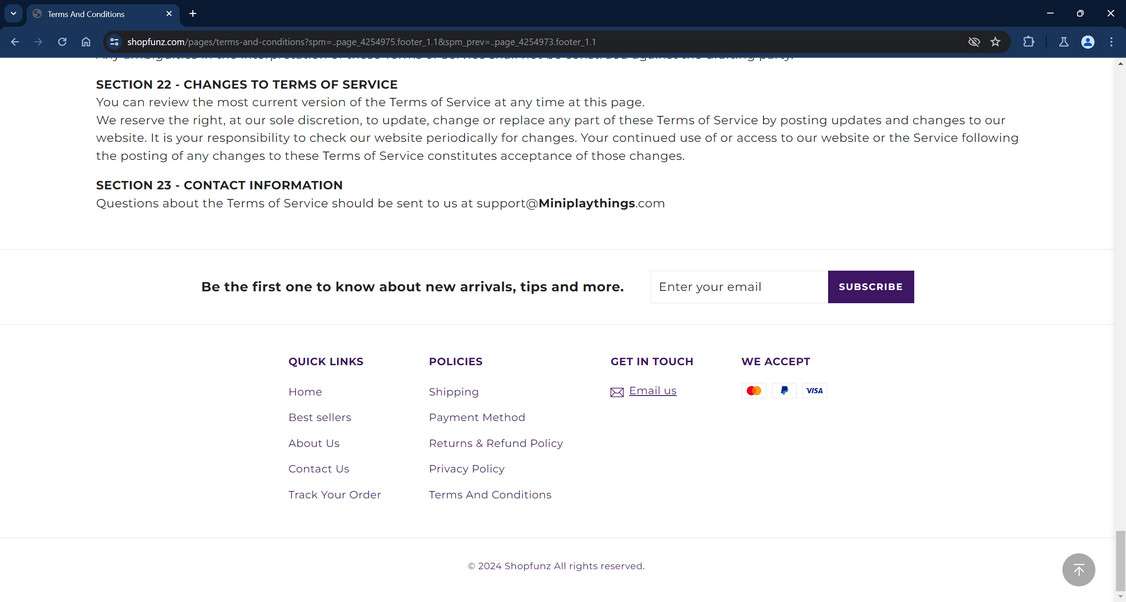Open the Best sellers link
This screenshot has width=1126, height=602.
(320, 417)
